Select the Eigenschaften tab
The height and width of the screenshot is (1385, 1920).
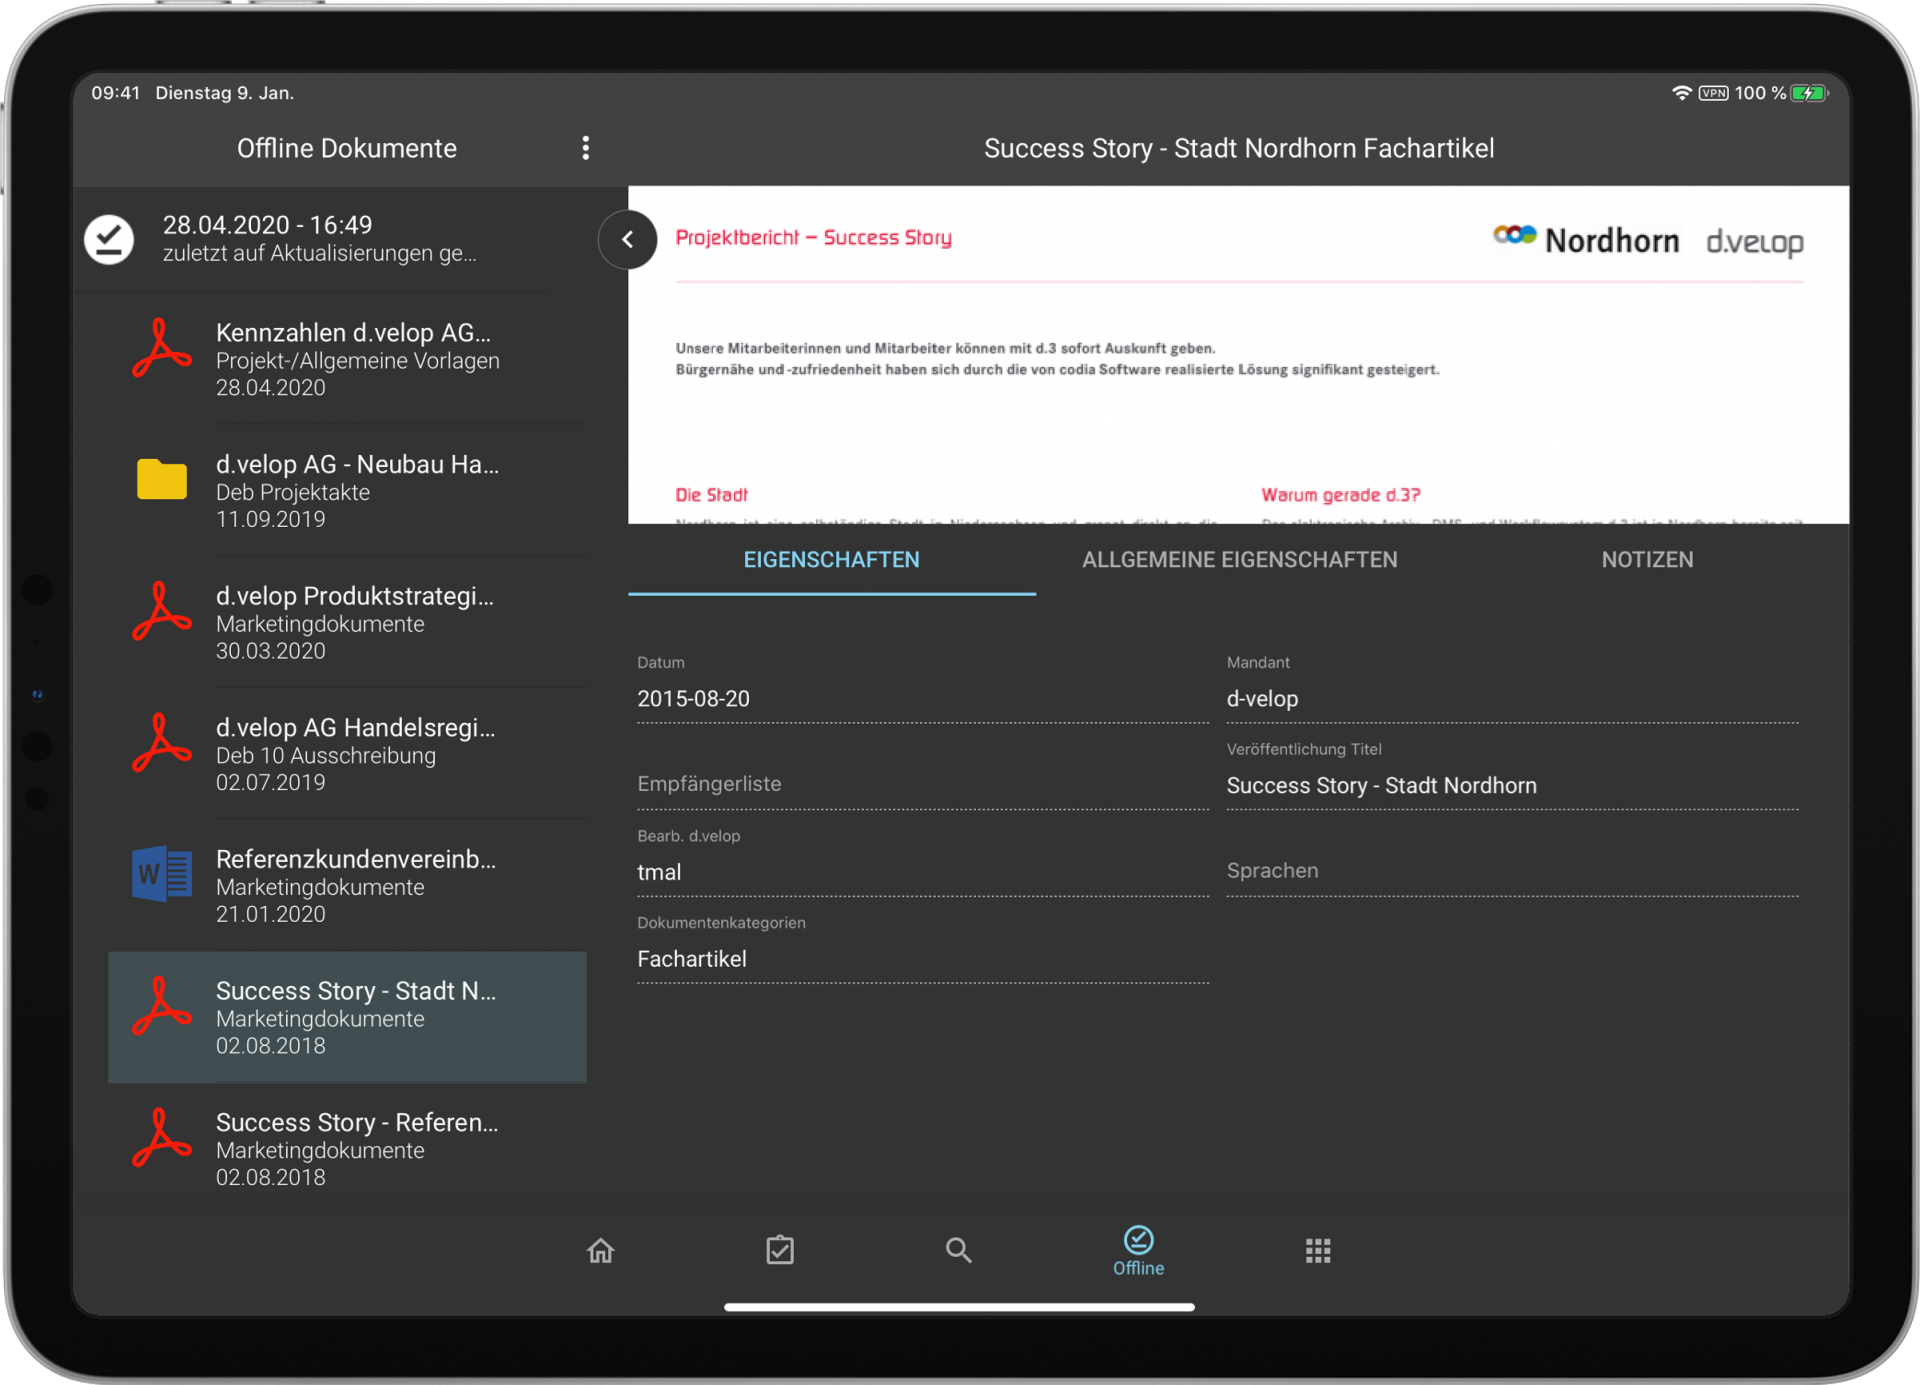point(831,560)
